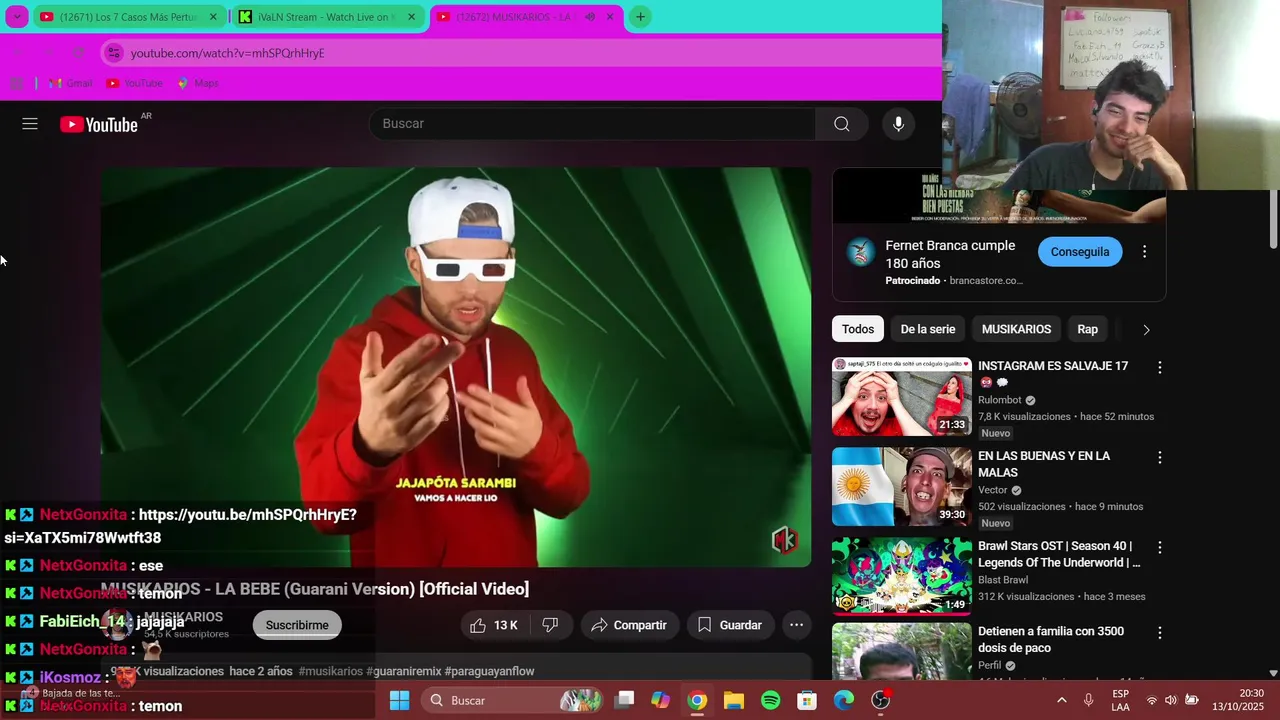Open options menu for Fernet Branca ad

coord(1145,252)
